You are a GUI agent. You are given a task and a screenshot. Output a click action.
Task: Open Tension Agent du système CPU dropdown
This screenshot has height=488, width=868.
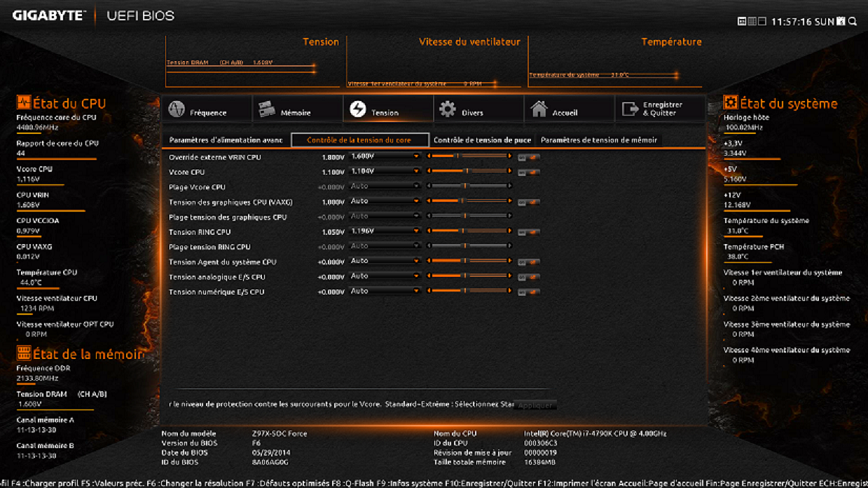[x=385, y=261]
